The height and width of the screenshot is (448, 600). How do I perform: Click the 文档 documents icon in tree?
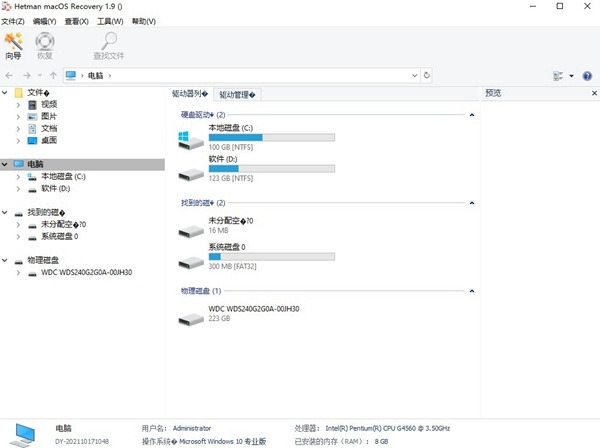tap(33, 129)
